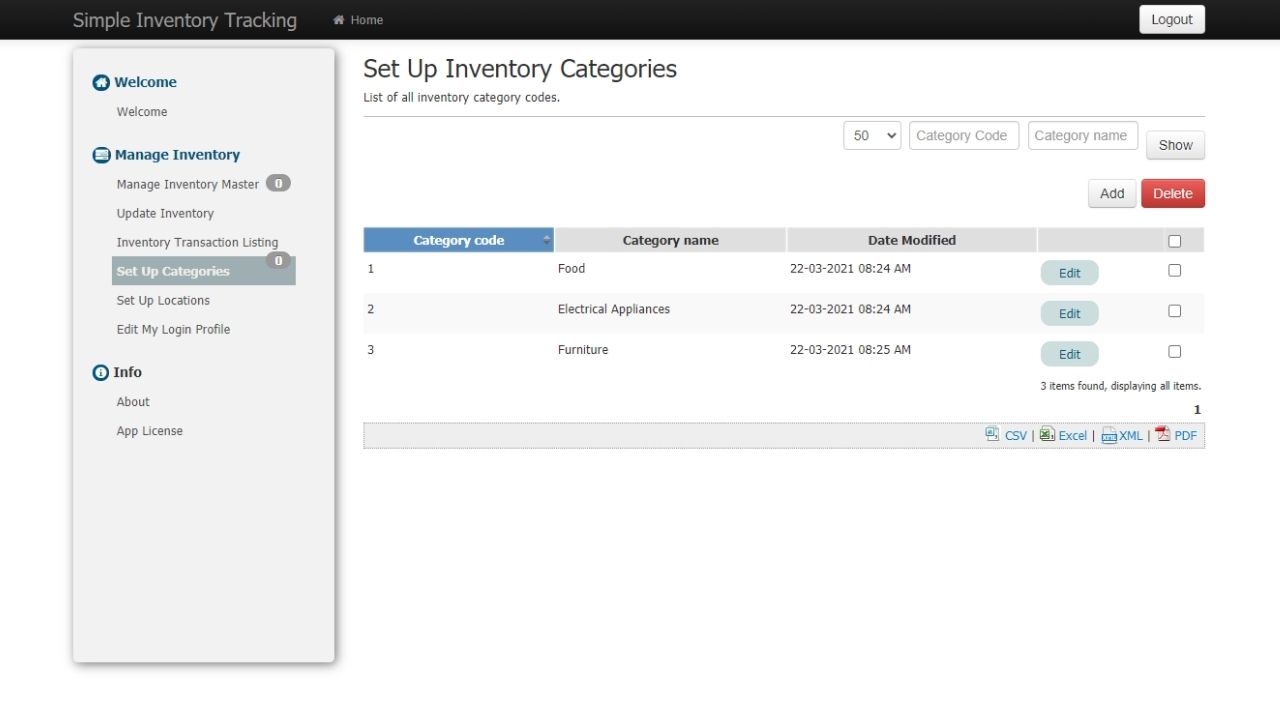Check the box for Electrical Appliances row

(x=1174, y=311)
